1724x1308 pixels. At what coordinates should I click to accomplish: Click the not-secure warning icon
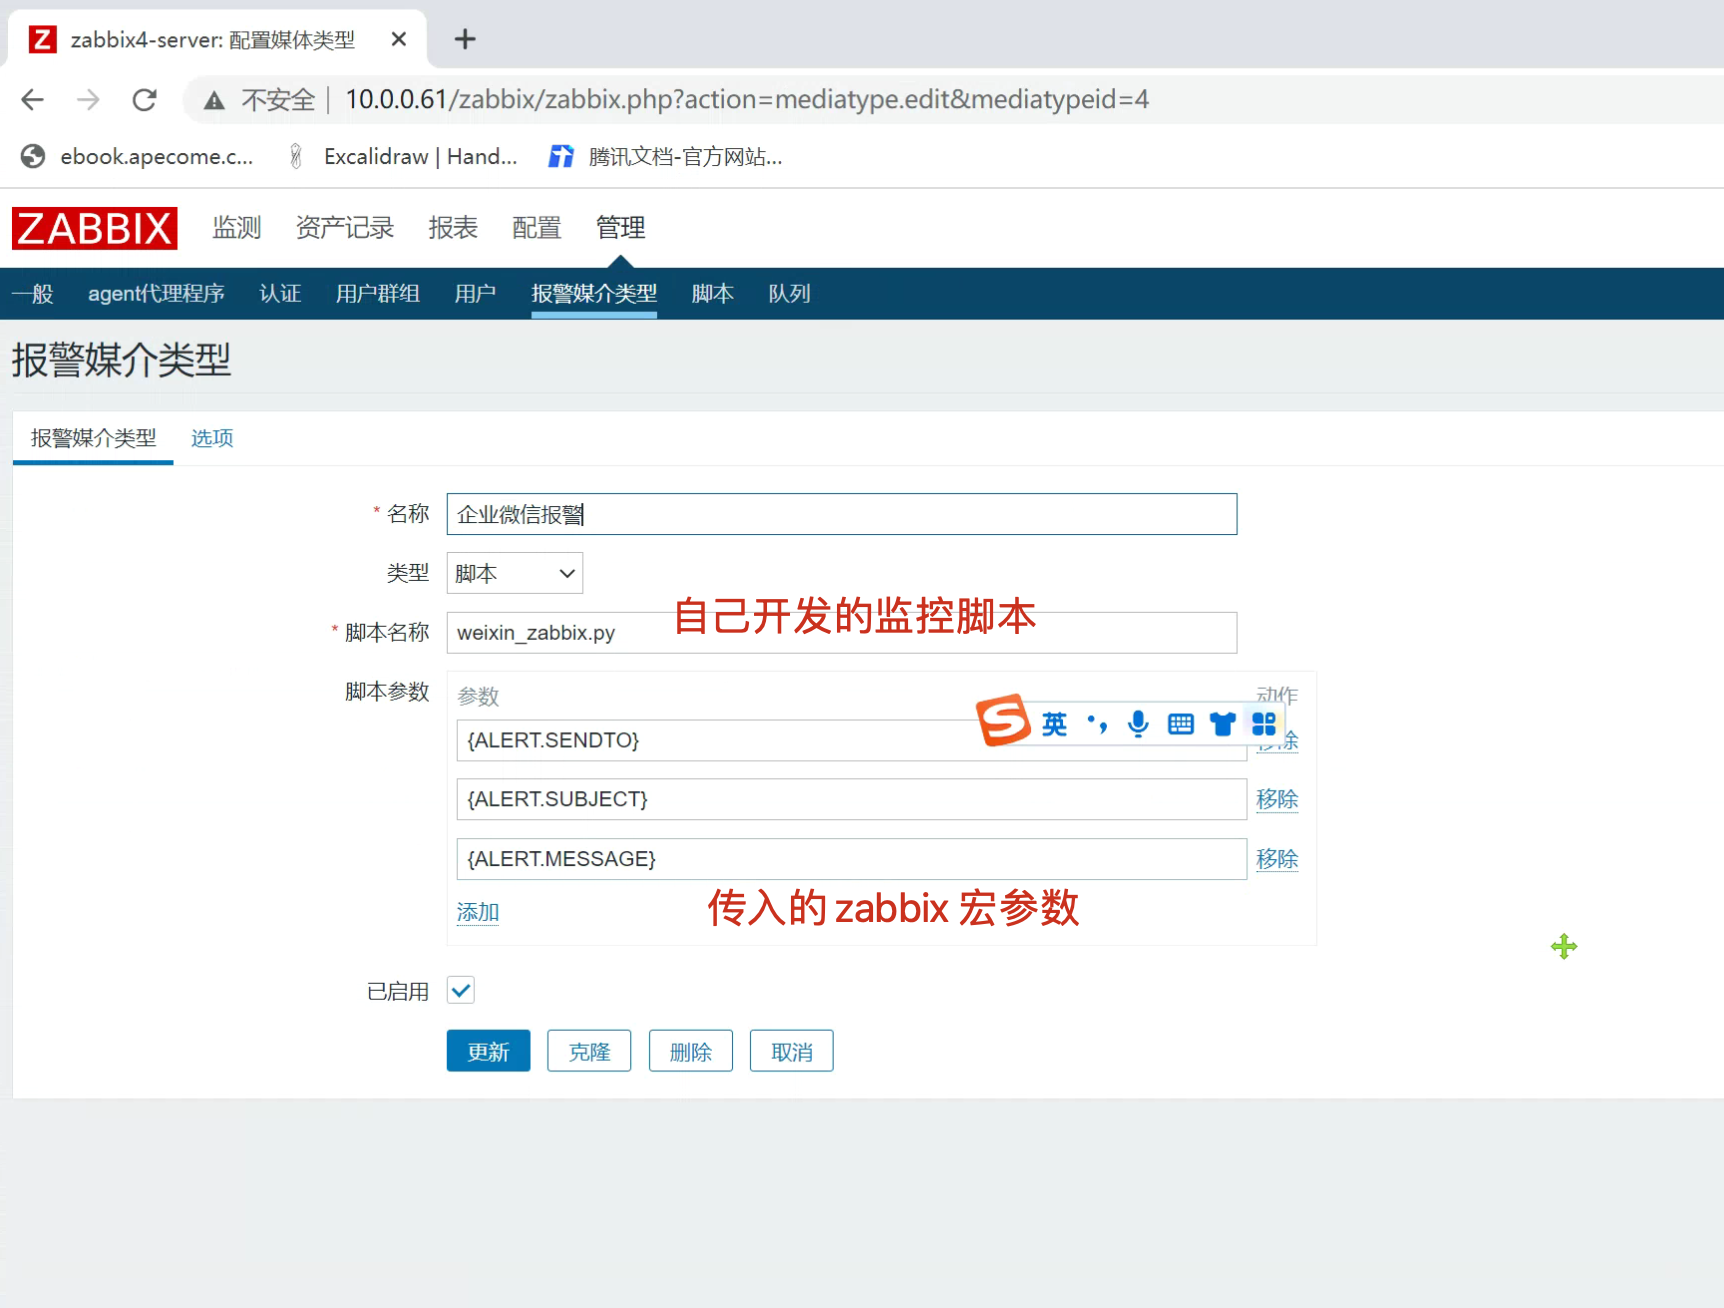click(x=214, y=100)
